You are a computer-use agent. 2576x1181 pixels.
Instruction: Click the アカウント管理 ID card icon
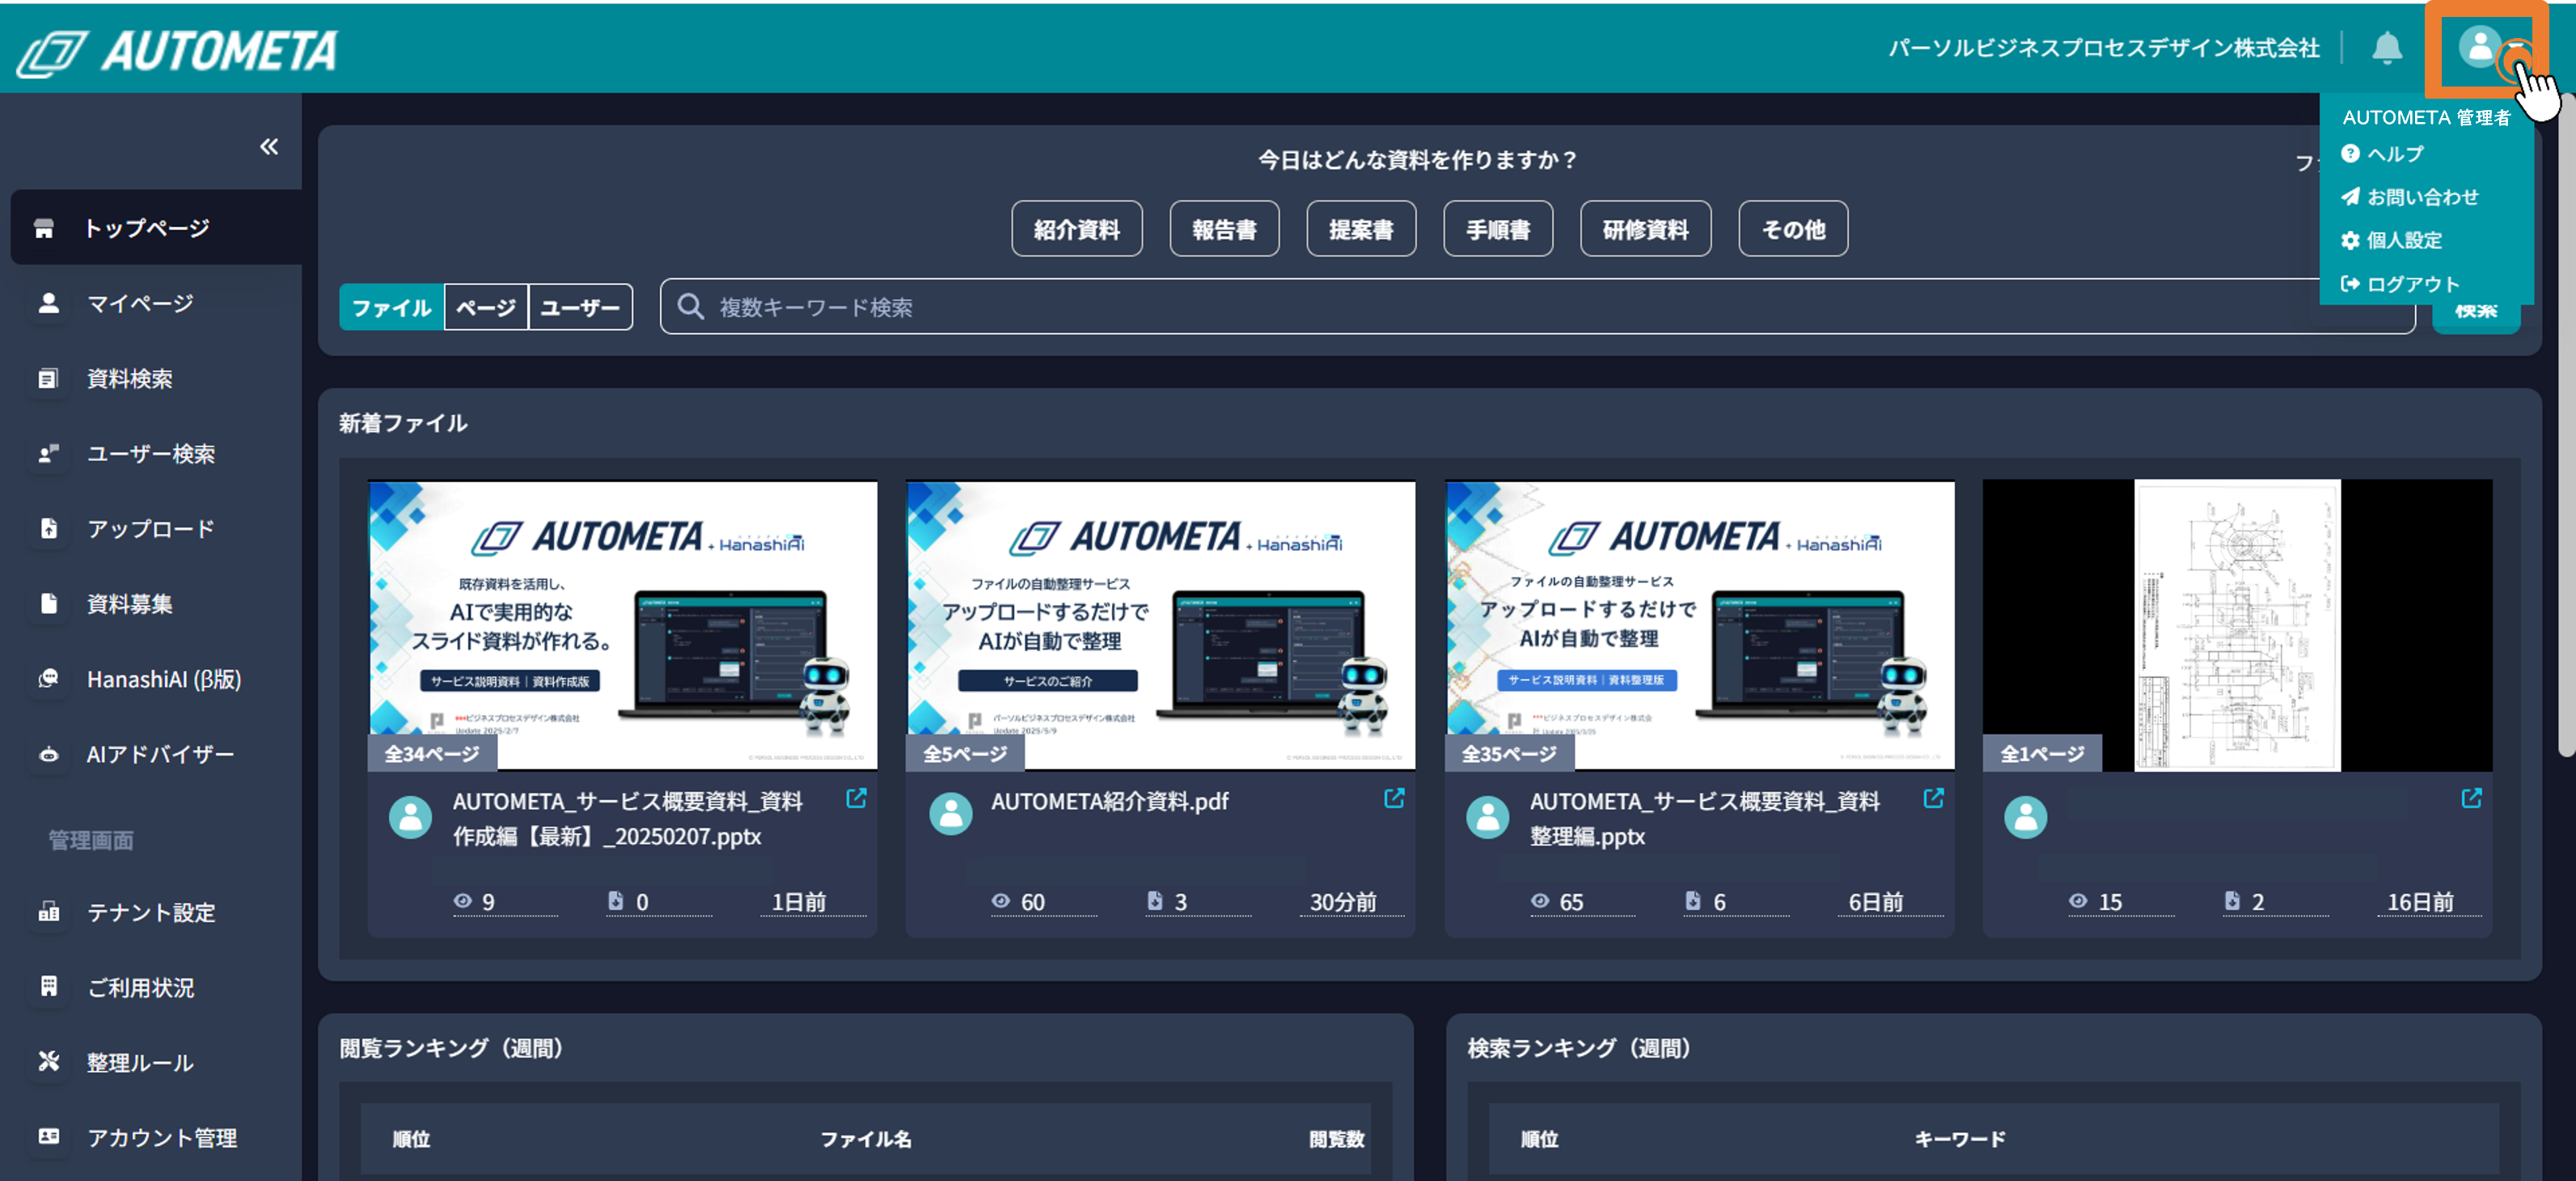click(48, 1136)
